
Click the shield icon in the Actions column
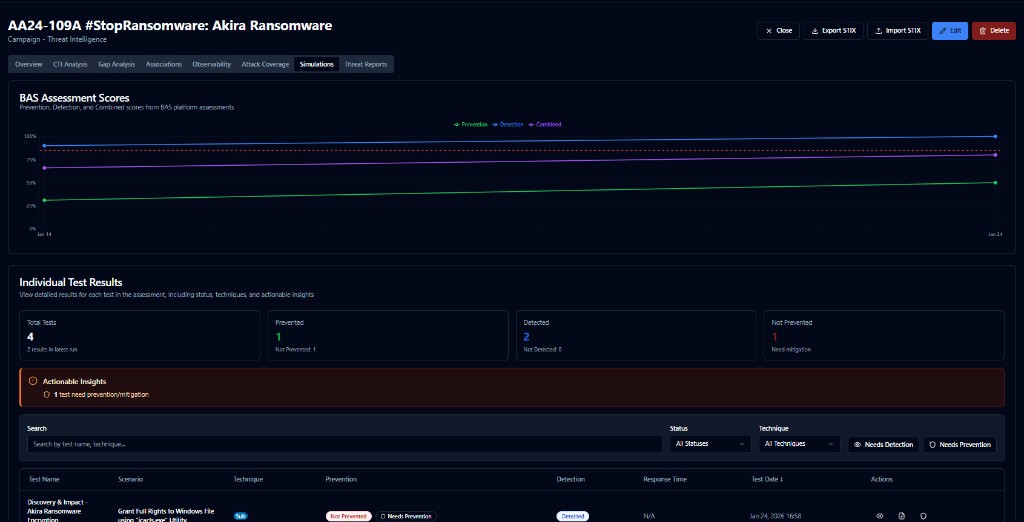coord(923,516)
